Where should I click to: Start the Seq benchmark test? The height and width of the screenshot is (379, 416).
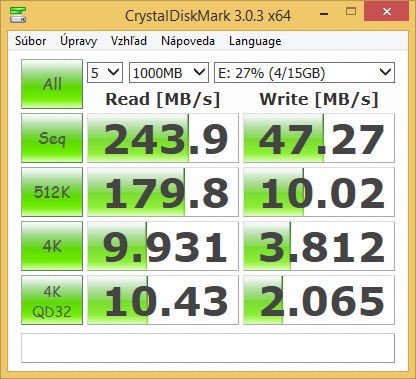pyautogui.click(x=52, y=138)
